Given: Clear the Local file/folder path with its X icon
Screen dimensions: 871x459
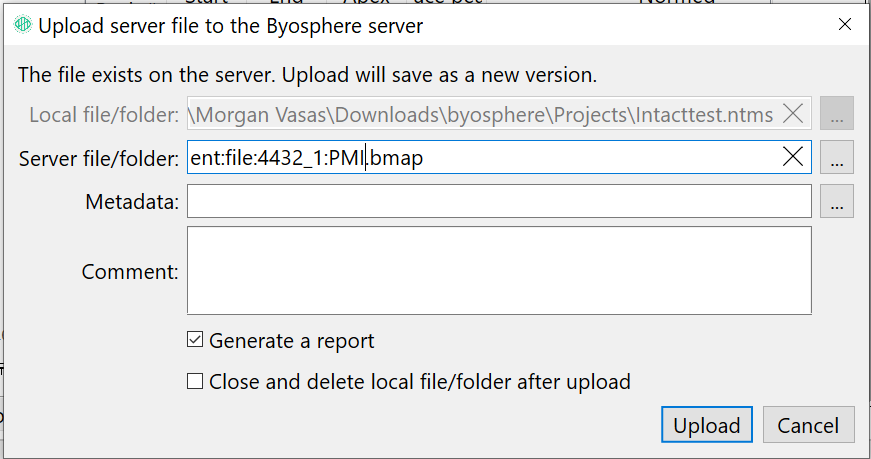Looking at the screenshot, I should coord(793,114).
